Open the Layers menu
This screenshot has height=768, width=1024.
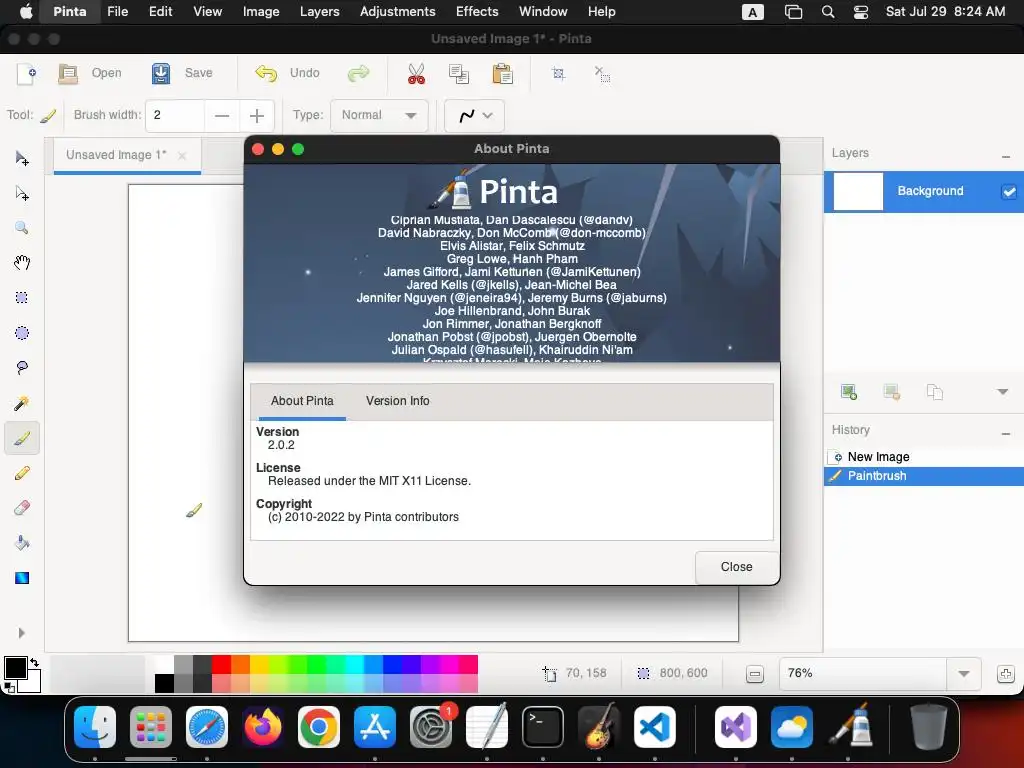319,12
